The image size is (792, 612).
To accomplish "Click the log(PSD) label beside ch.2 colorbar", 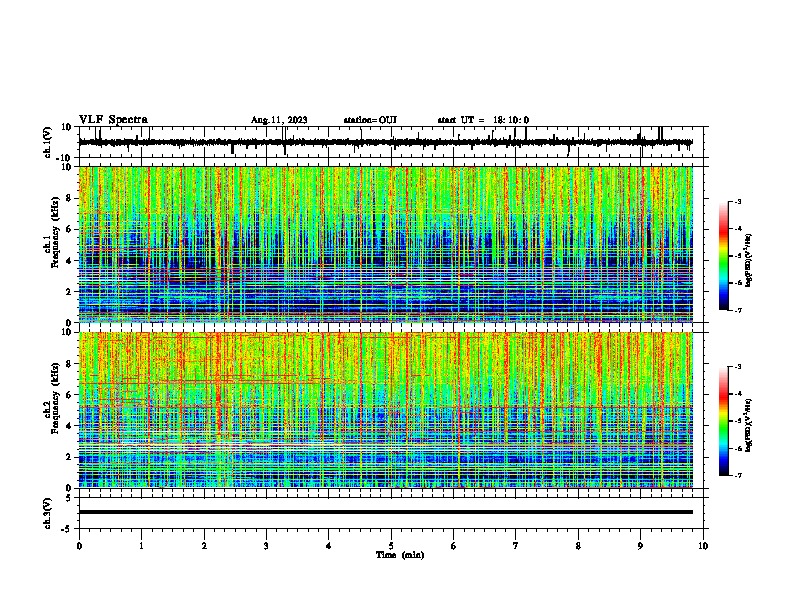I will (749, 425).
